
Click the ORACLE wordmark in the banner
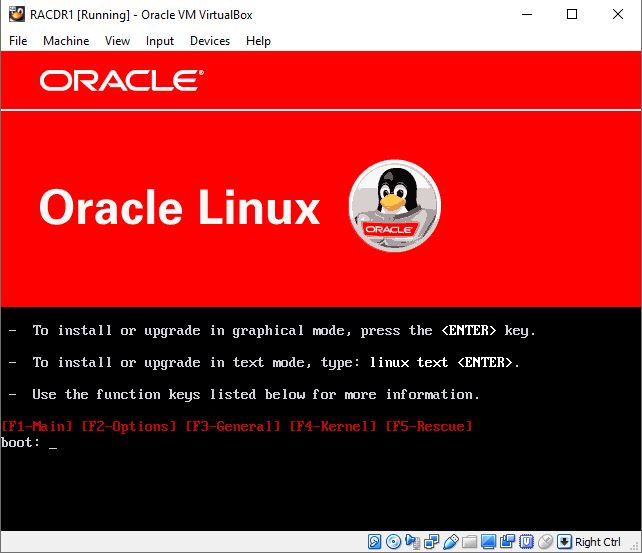click(122, 80)
